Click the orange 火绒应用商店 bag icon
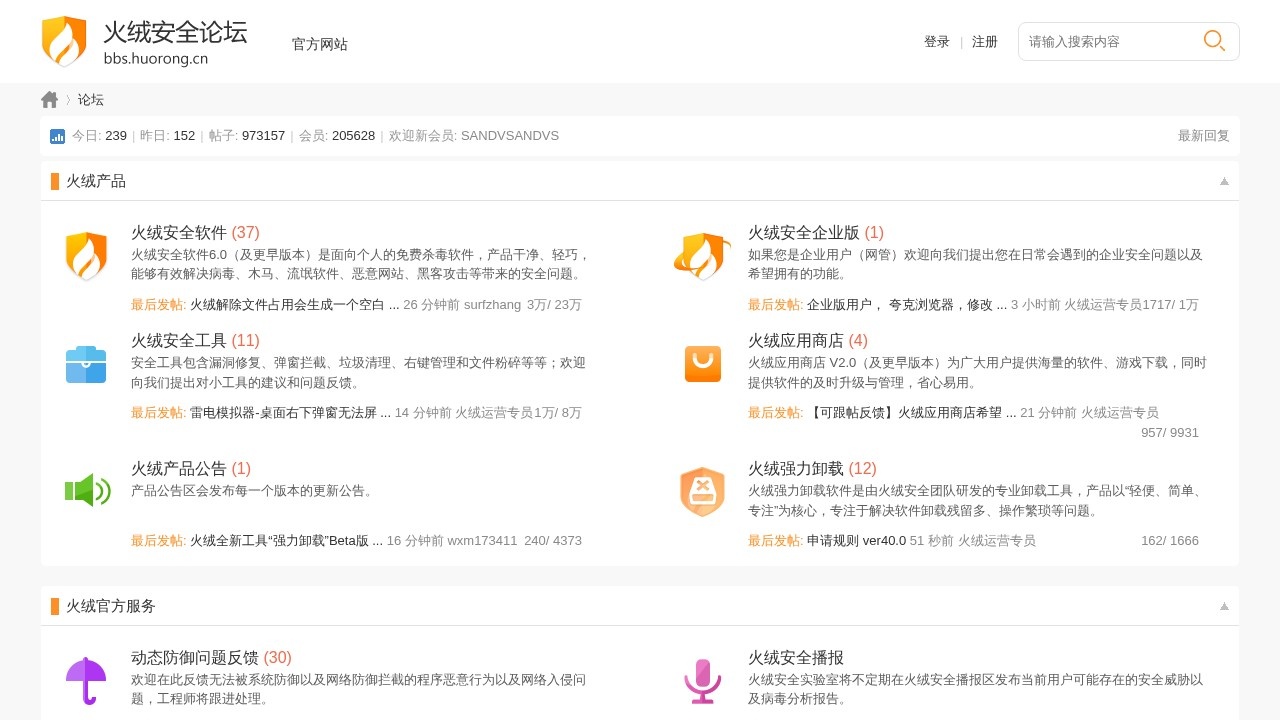Viewport: 1280px width, 720px height. pos(702,364)
